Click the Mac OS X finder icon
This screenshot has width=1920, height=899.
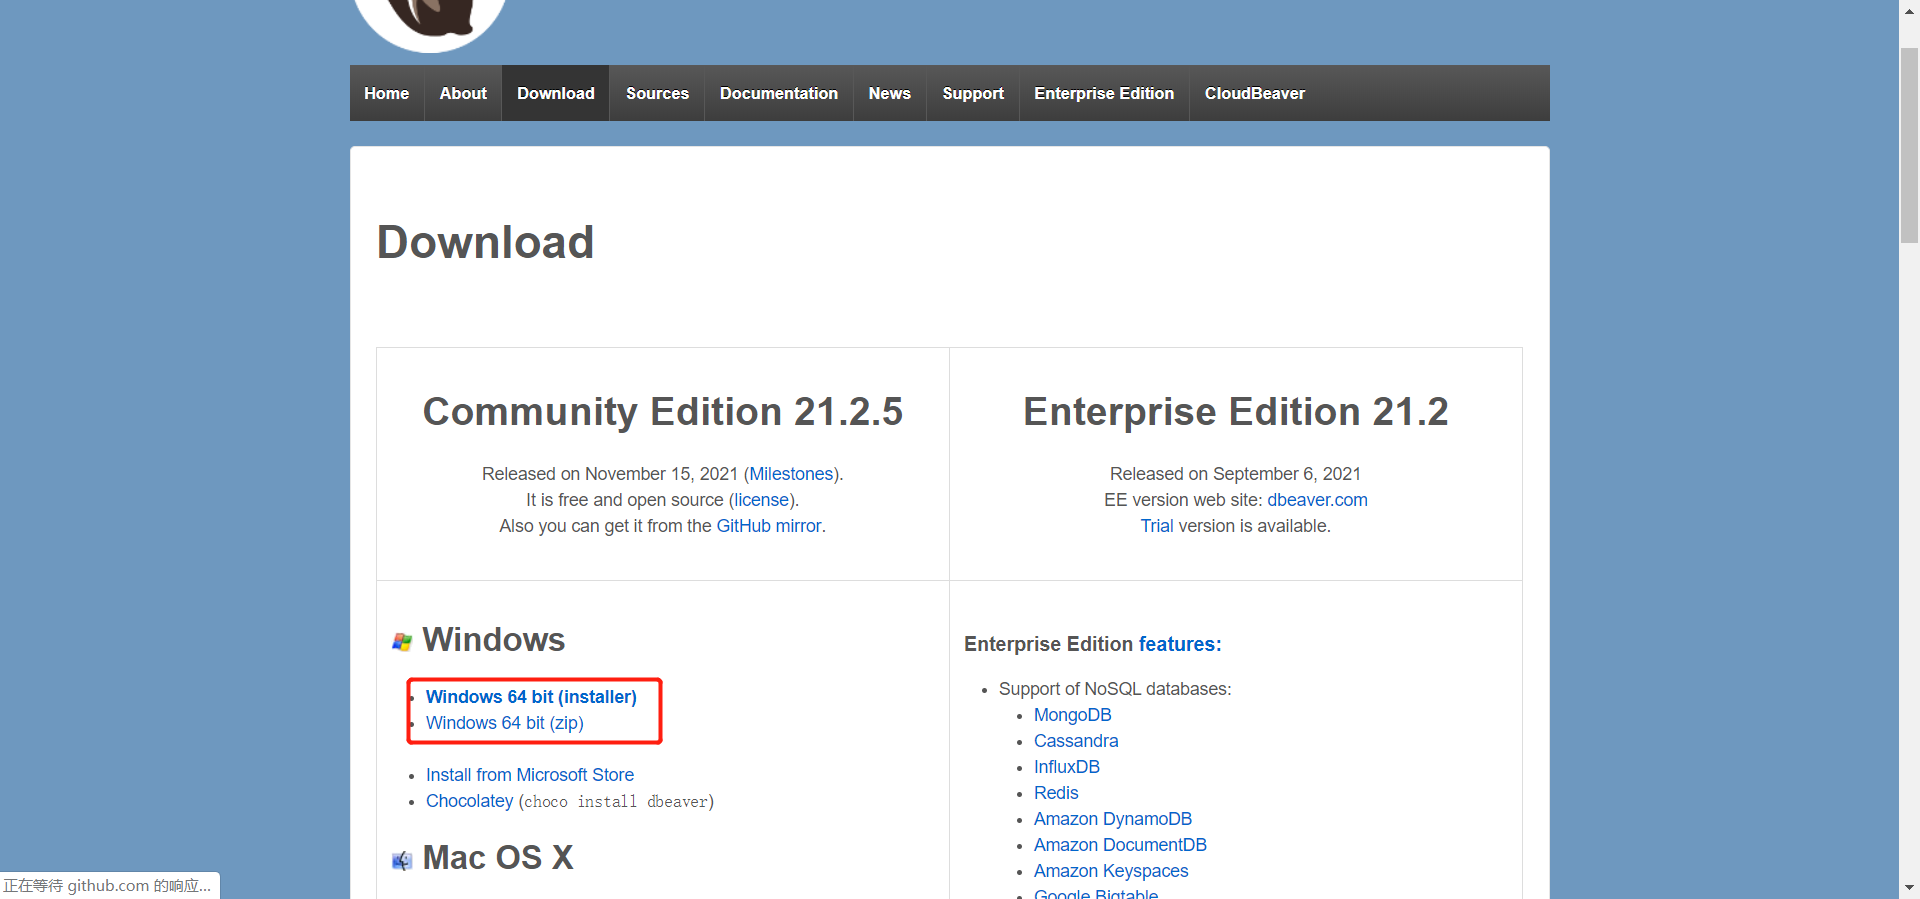coord(402,860)
